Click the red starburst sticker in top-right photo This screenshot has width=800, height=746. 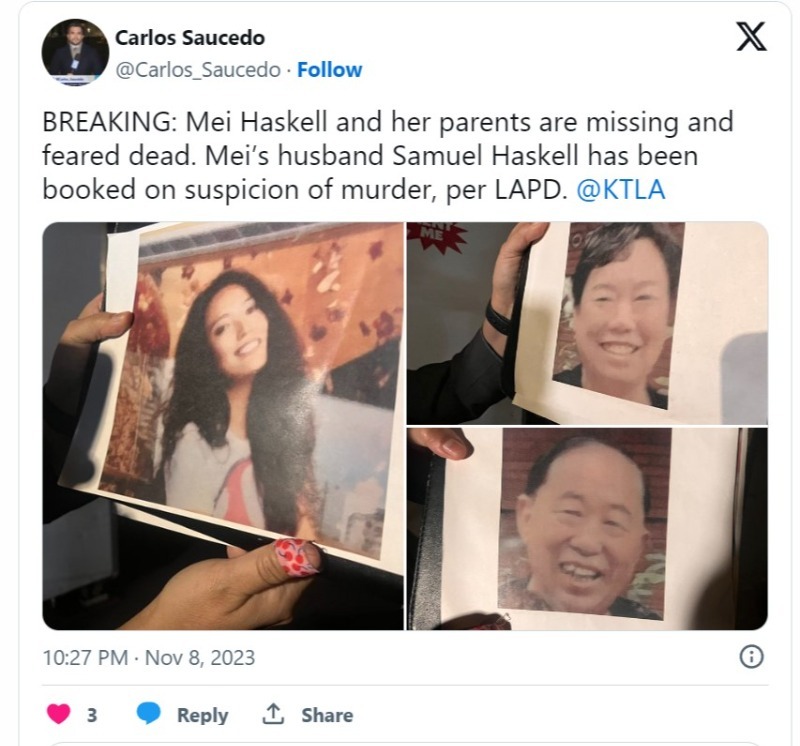tap(438, 237)
